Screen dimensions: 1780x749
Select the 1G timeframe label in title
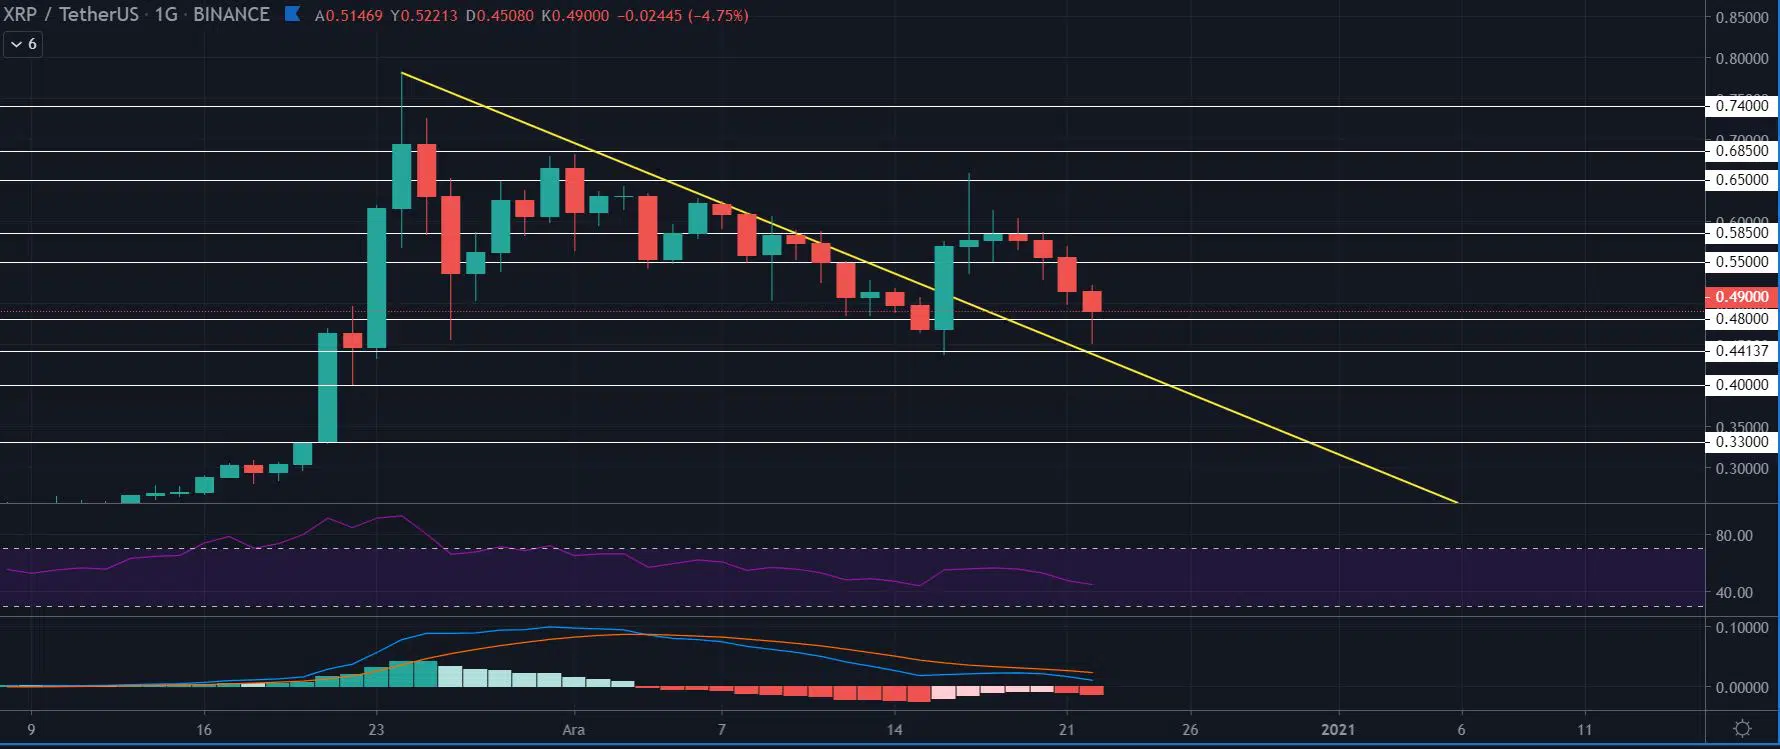tap(166, 15)
